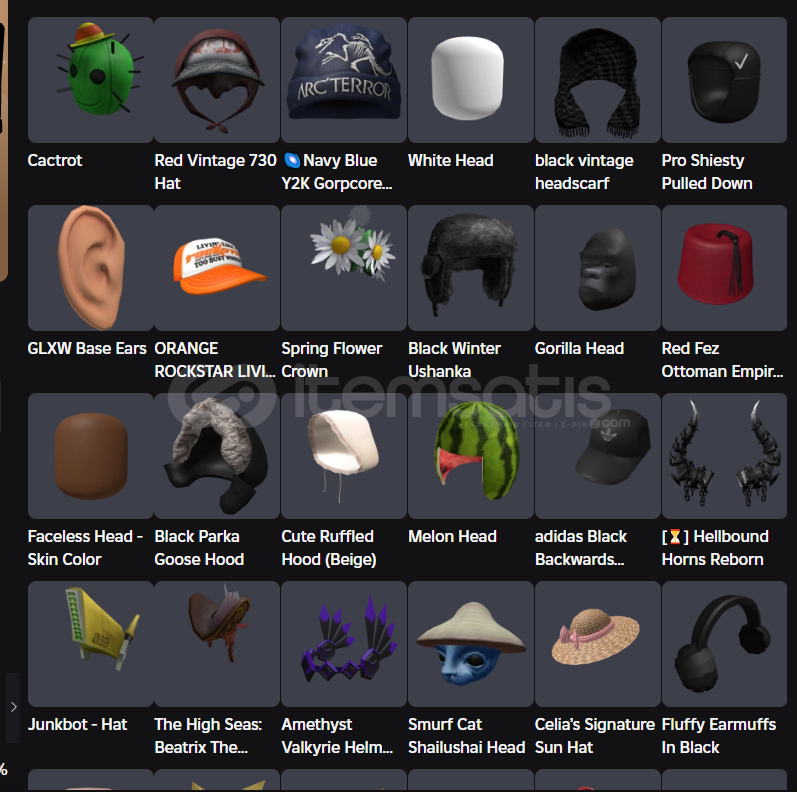
Task: Open the Red Vintage 730 Hat item
Action: 217,80
